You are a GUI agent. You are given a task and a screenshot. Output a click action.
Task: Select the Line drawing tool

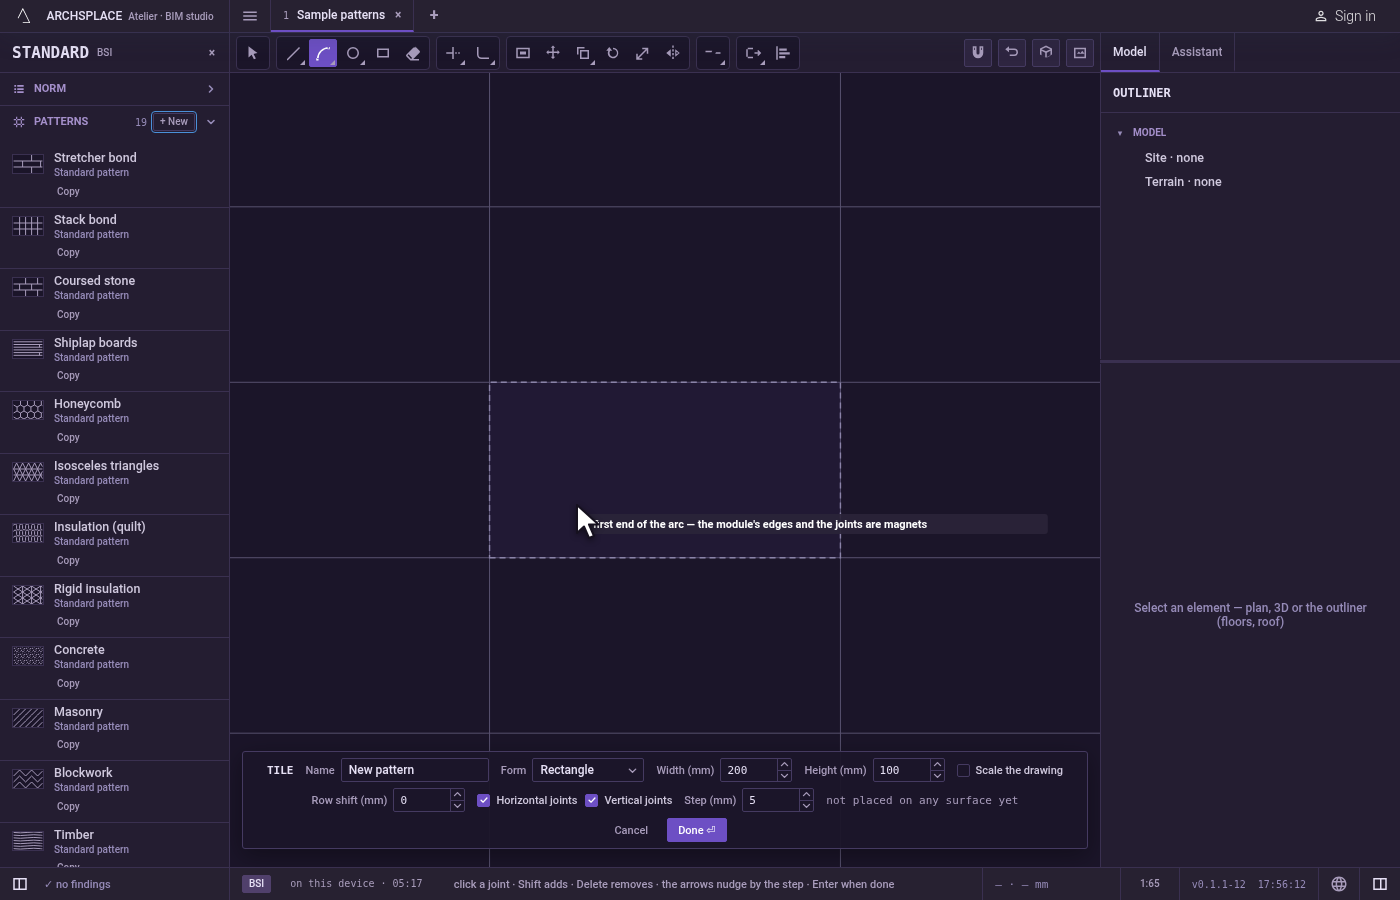pos(293,53)
